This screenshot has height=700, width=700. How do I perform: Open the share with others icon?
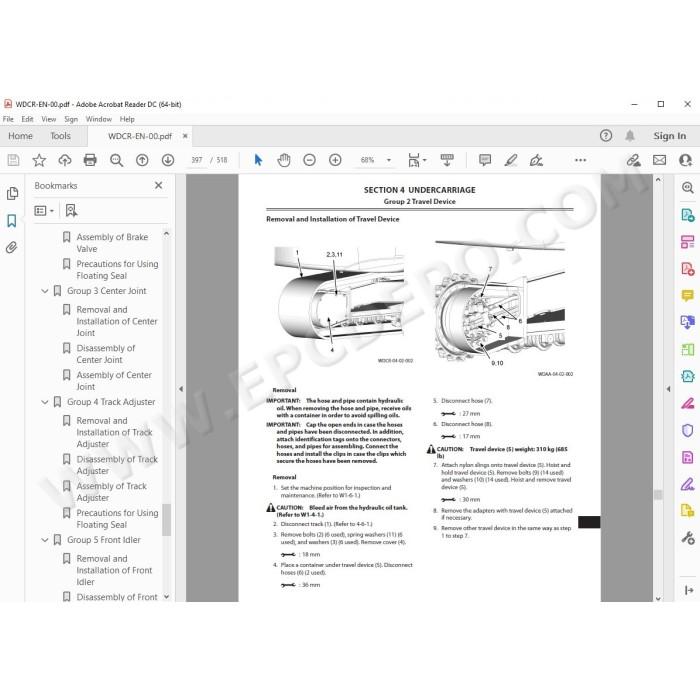pyautogui.click(x=685, y=160)
